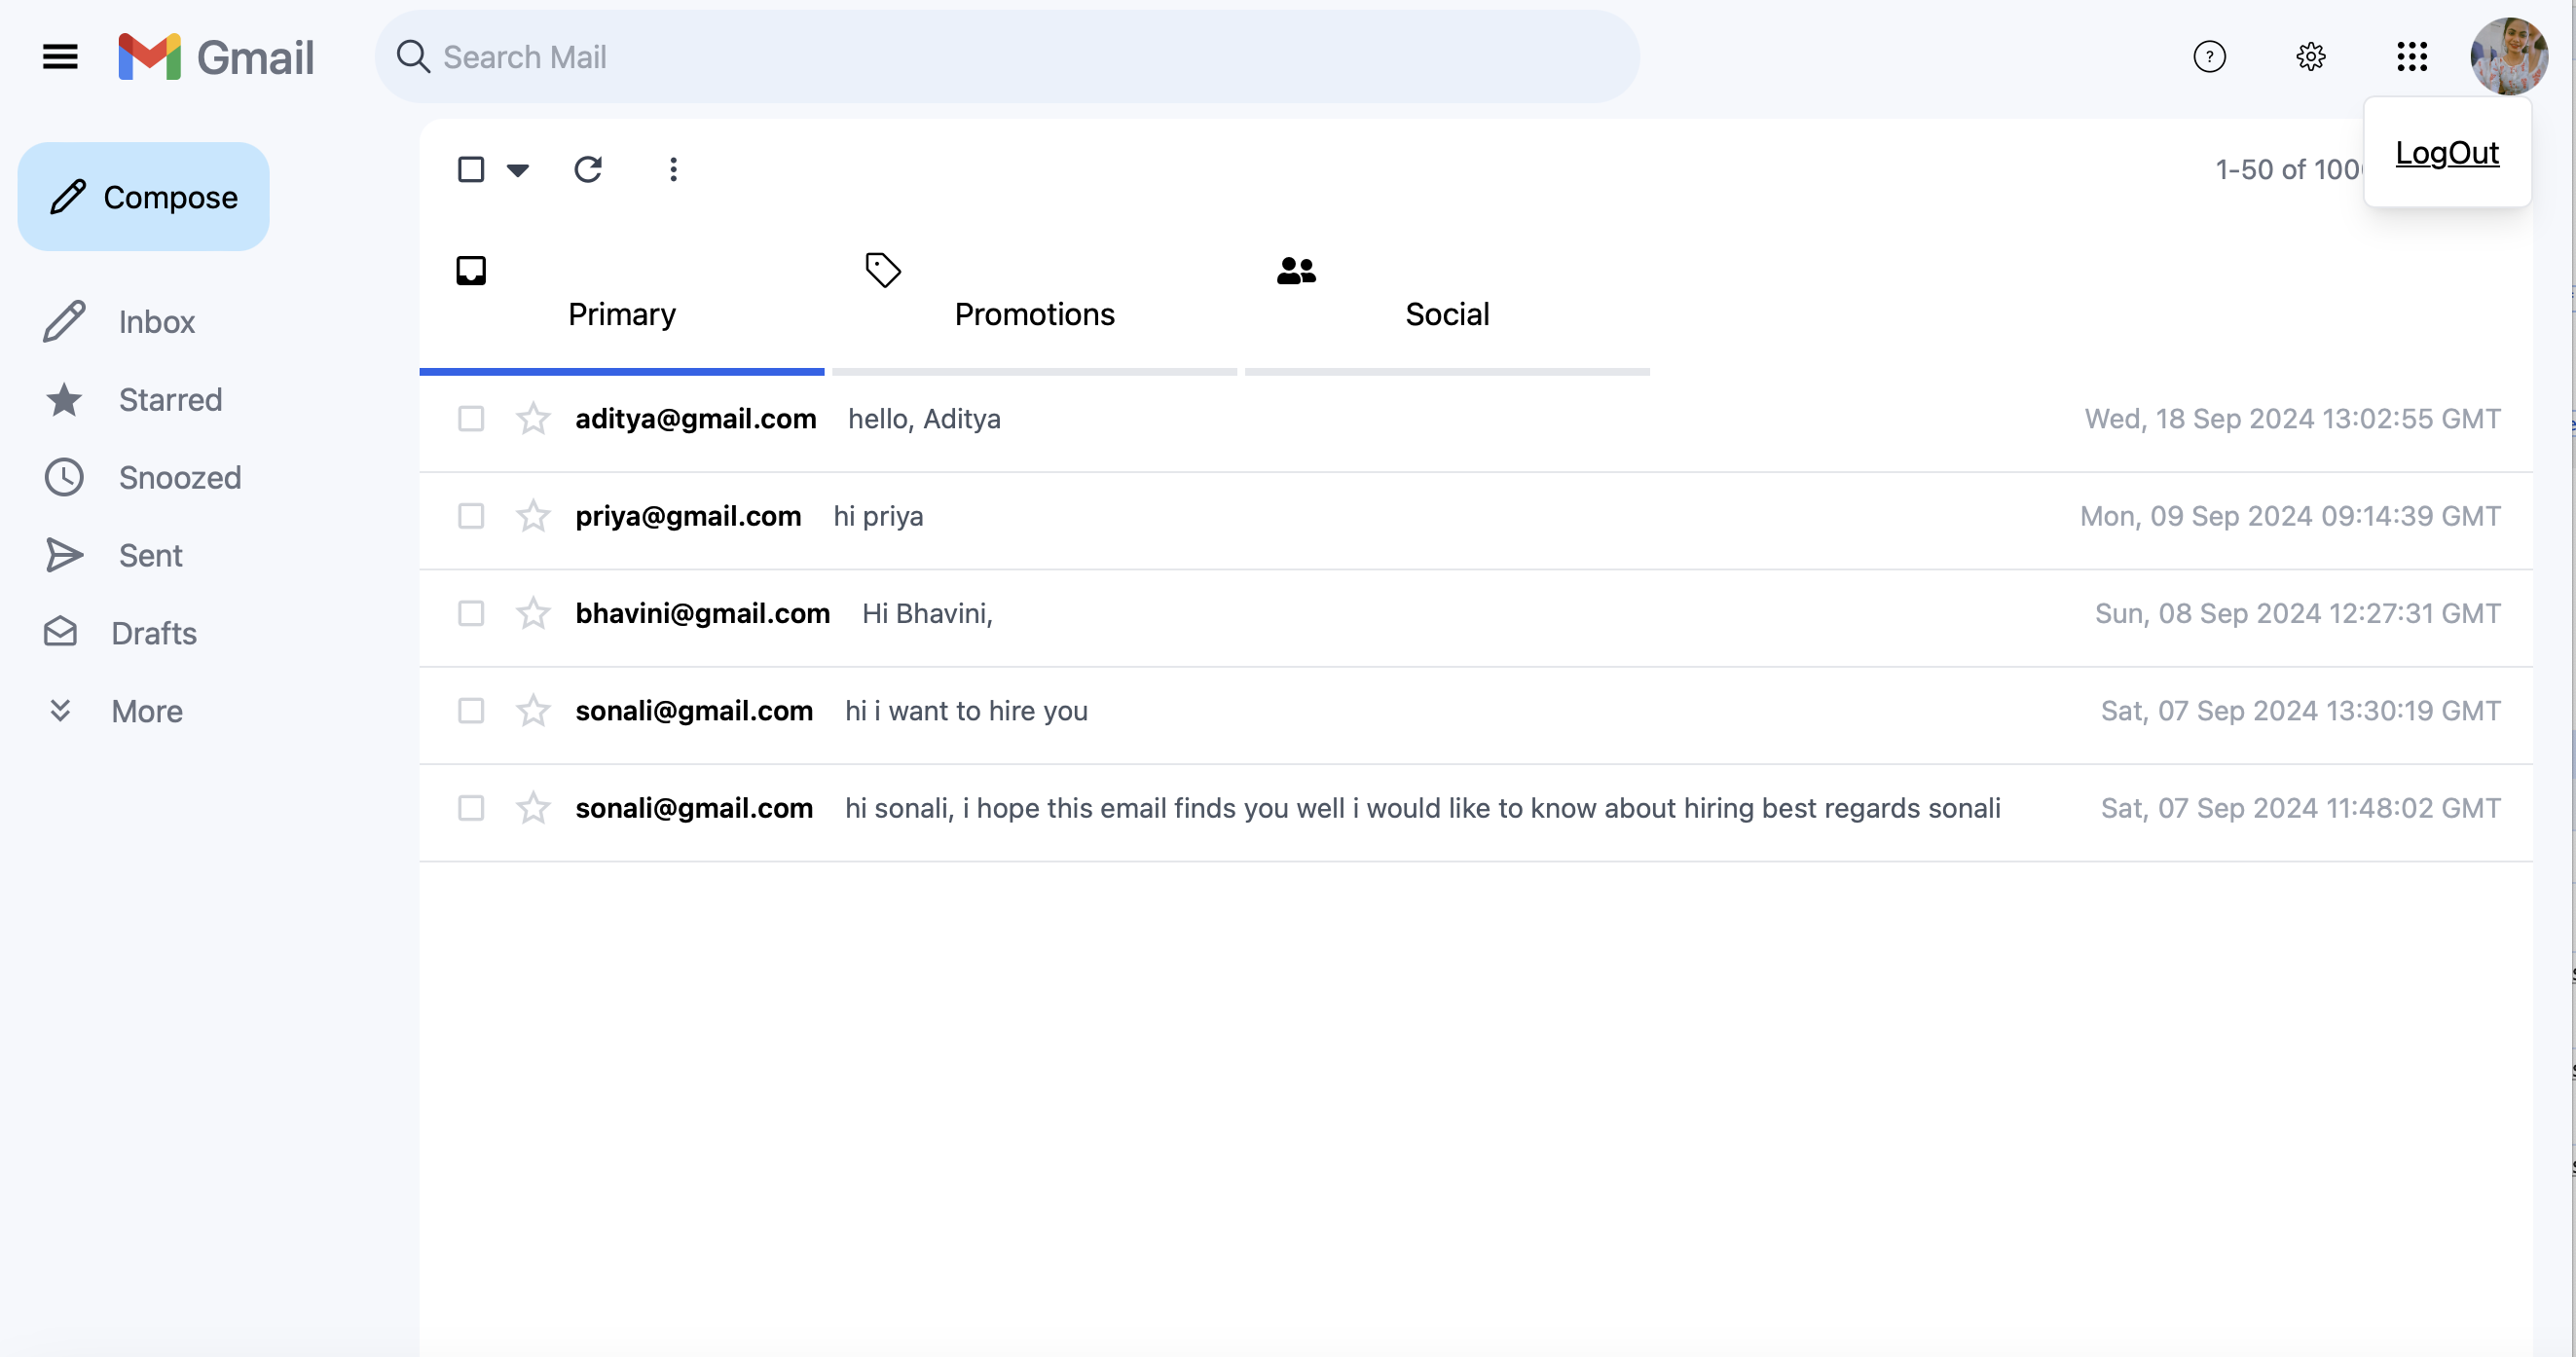Click the Social people icon
The image size is (2576, 1357).
point(1296,271)
